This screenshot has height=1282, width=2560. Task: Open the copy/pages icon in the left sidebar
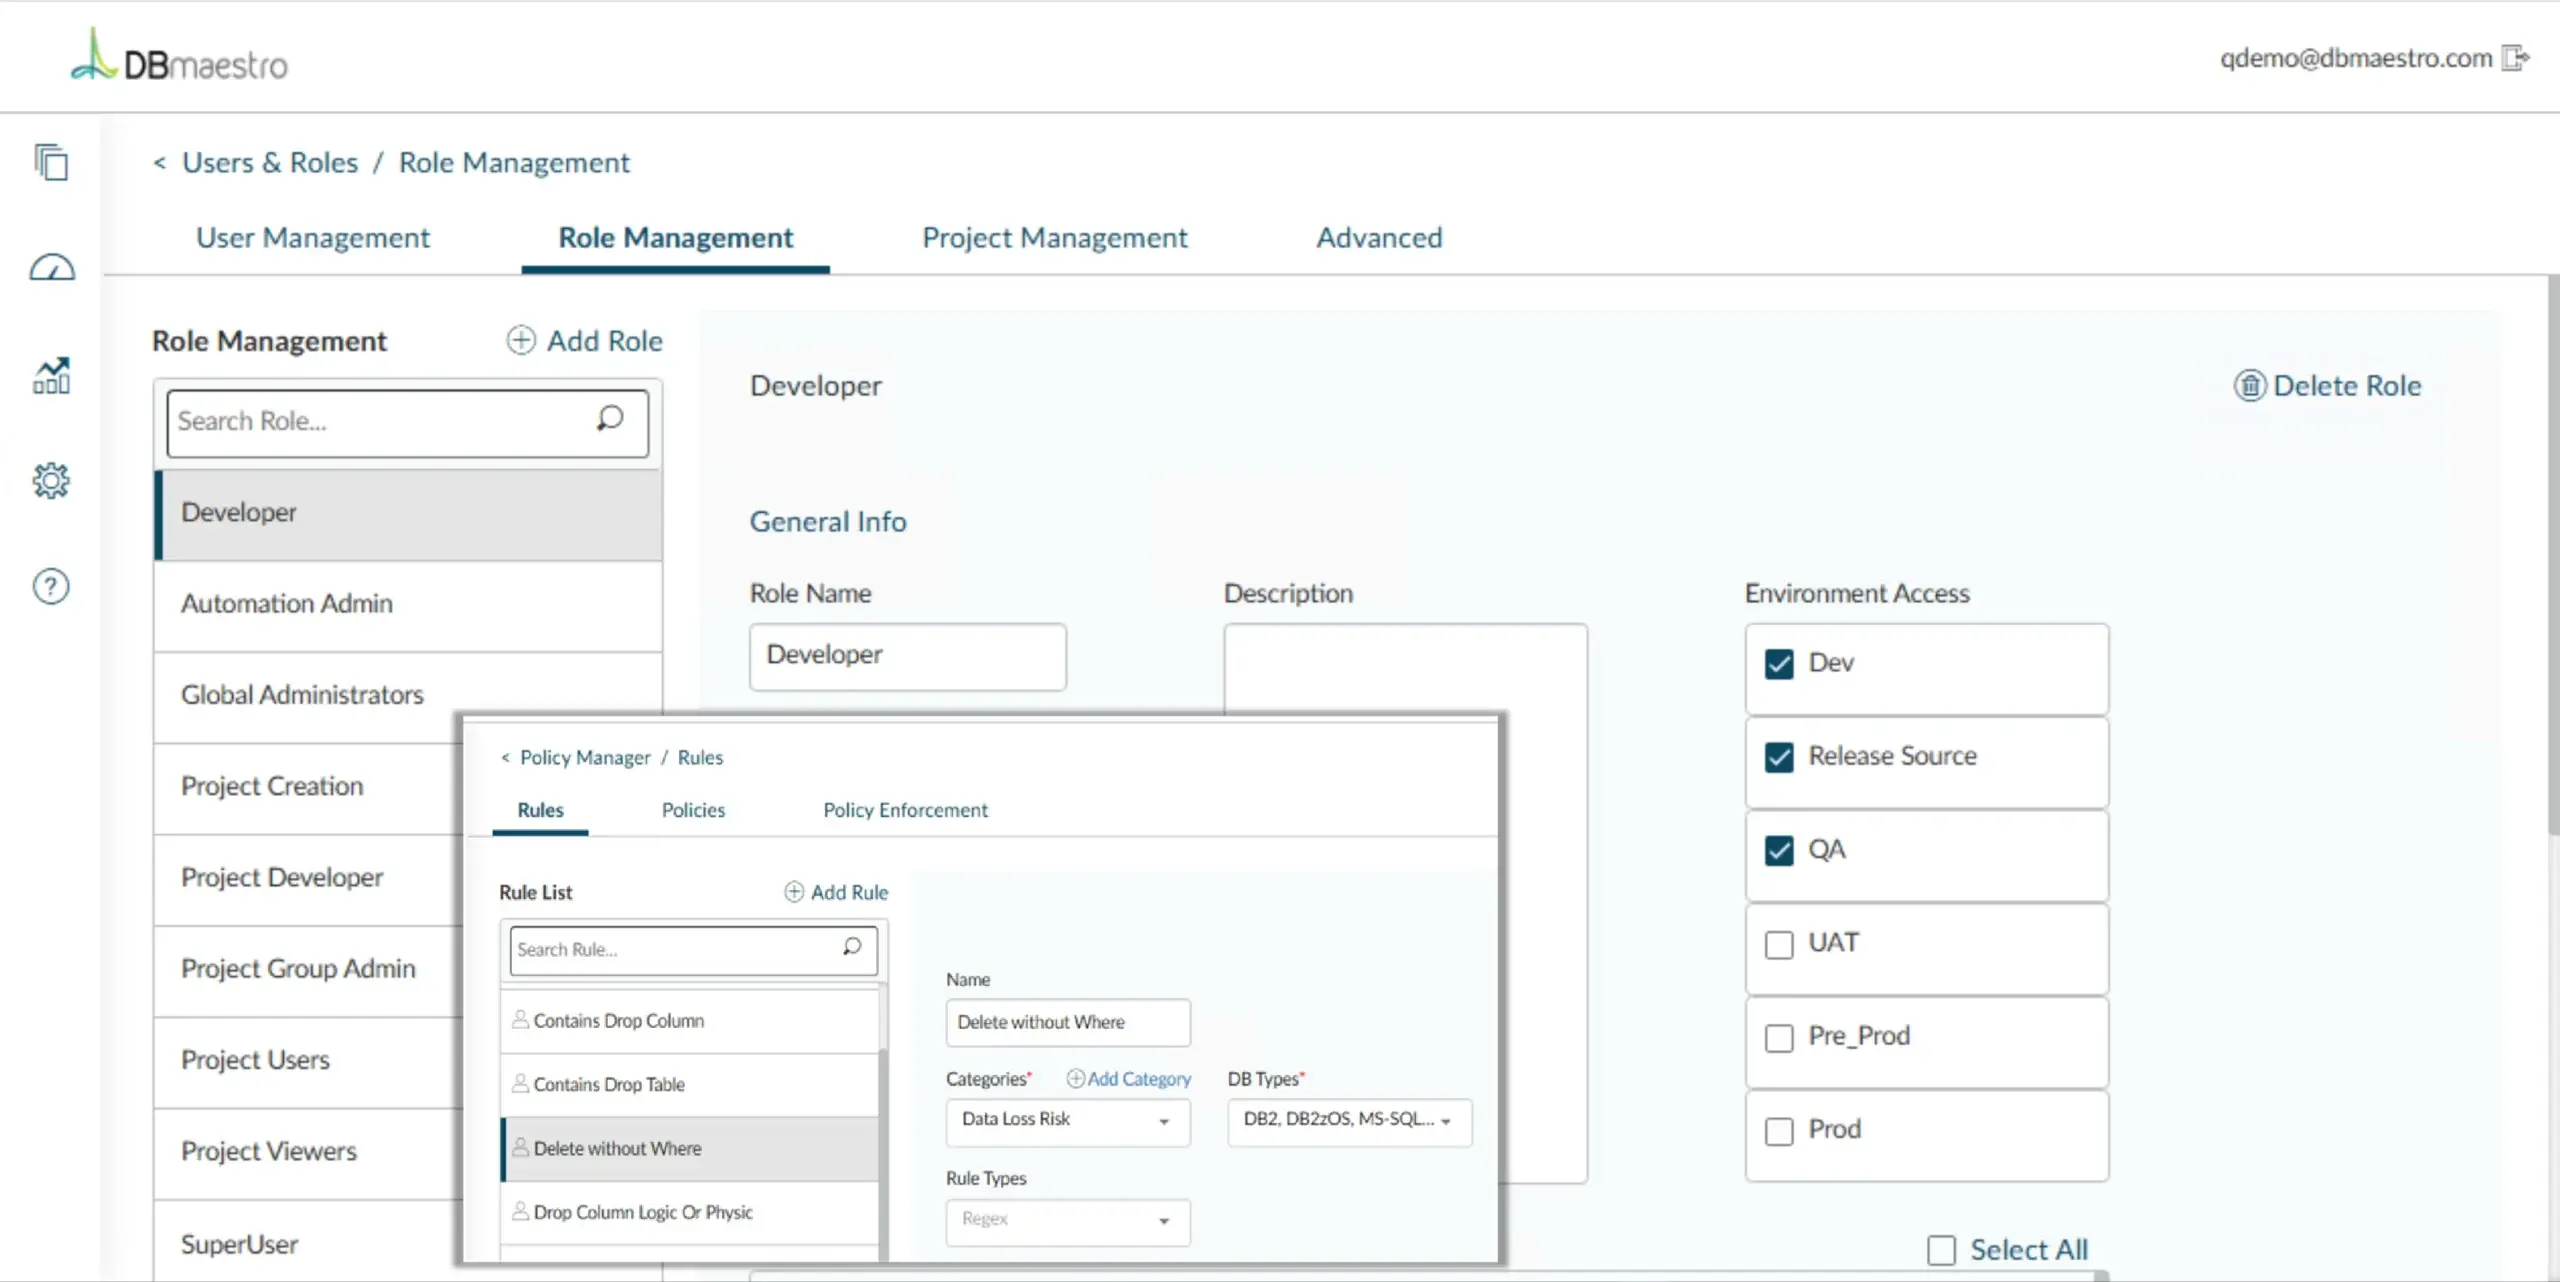[51, 162]
